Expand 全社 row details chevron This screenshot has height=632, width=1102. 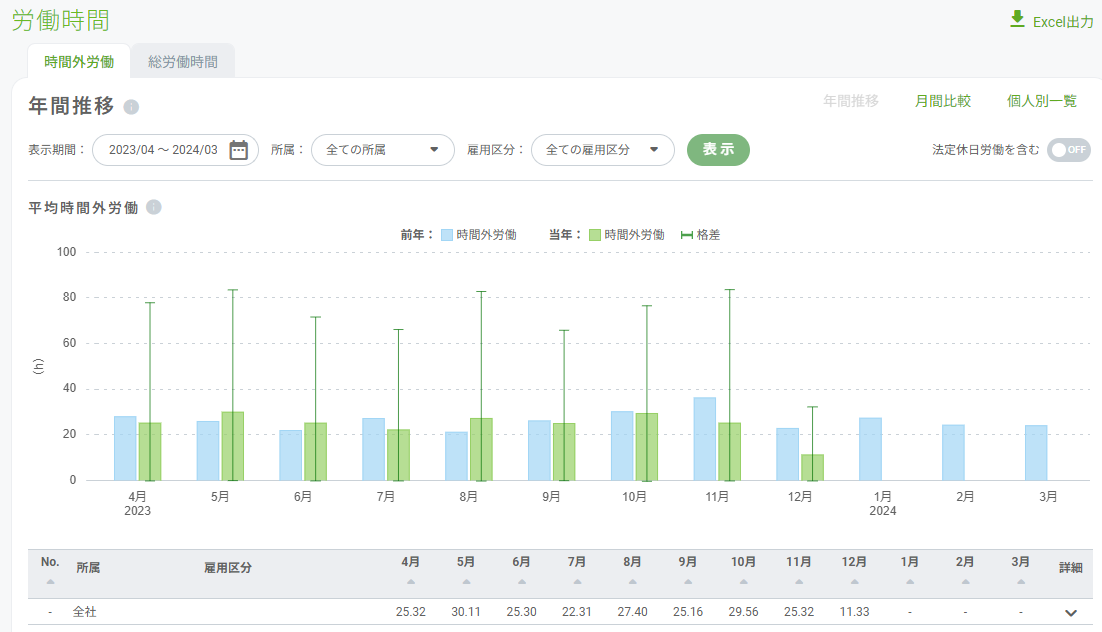1071,612
